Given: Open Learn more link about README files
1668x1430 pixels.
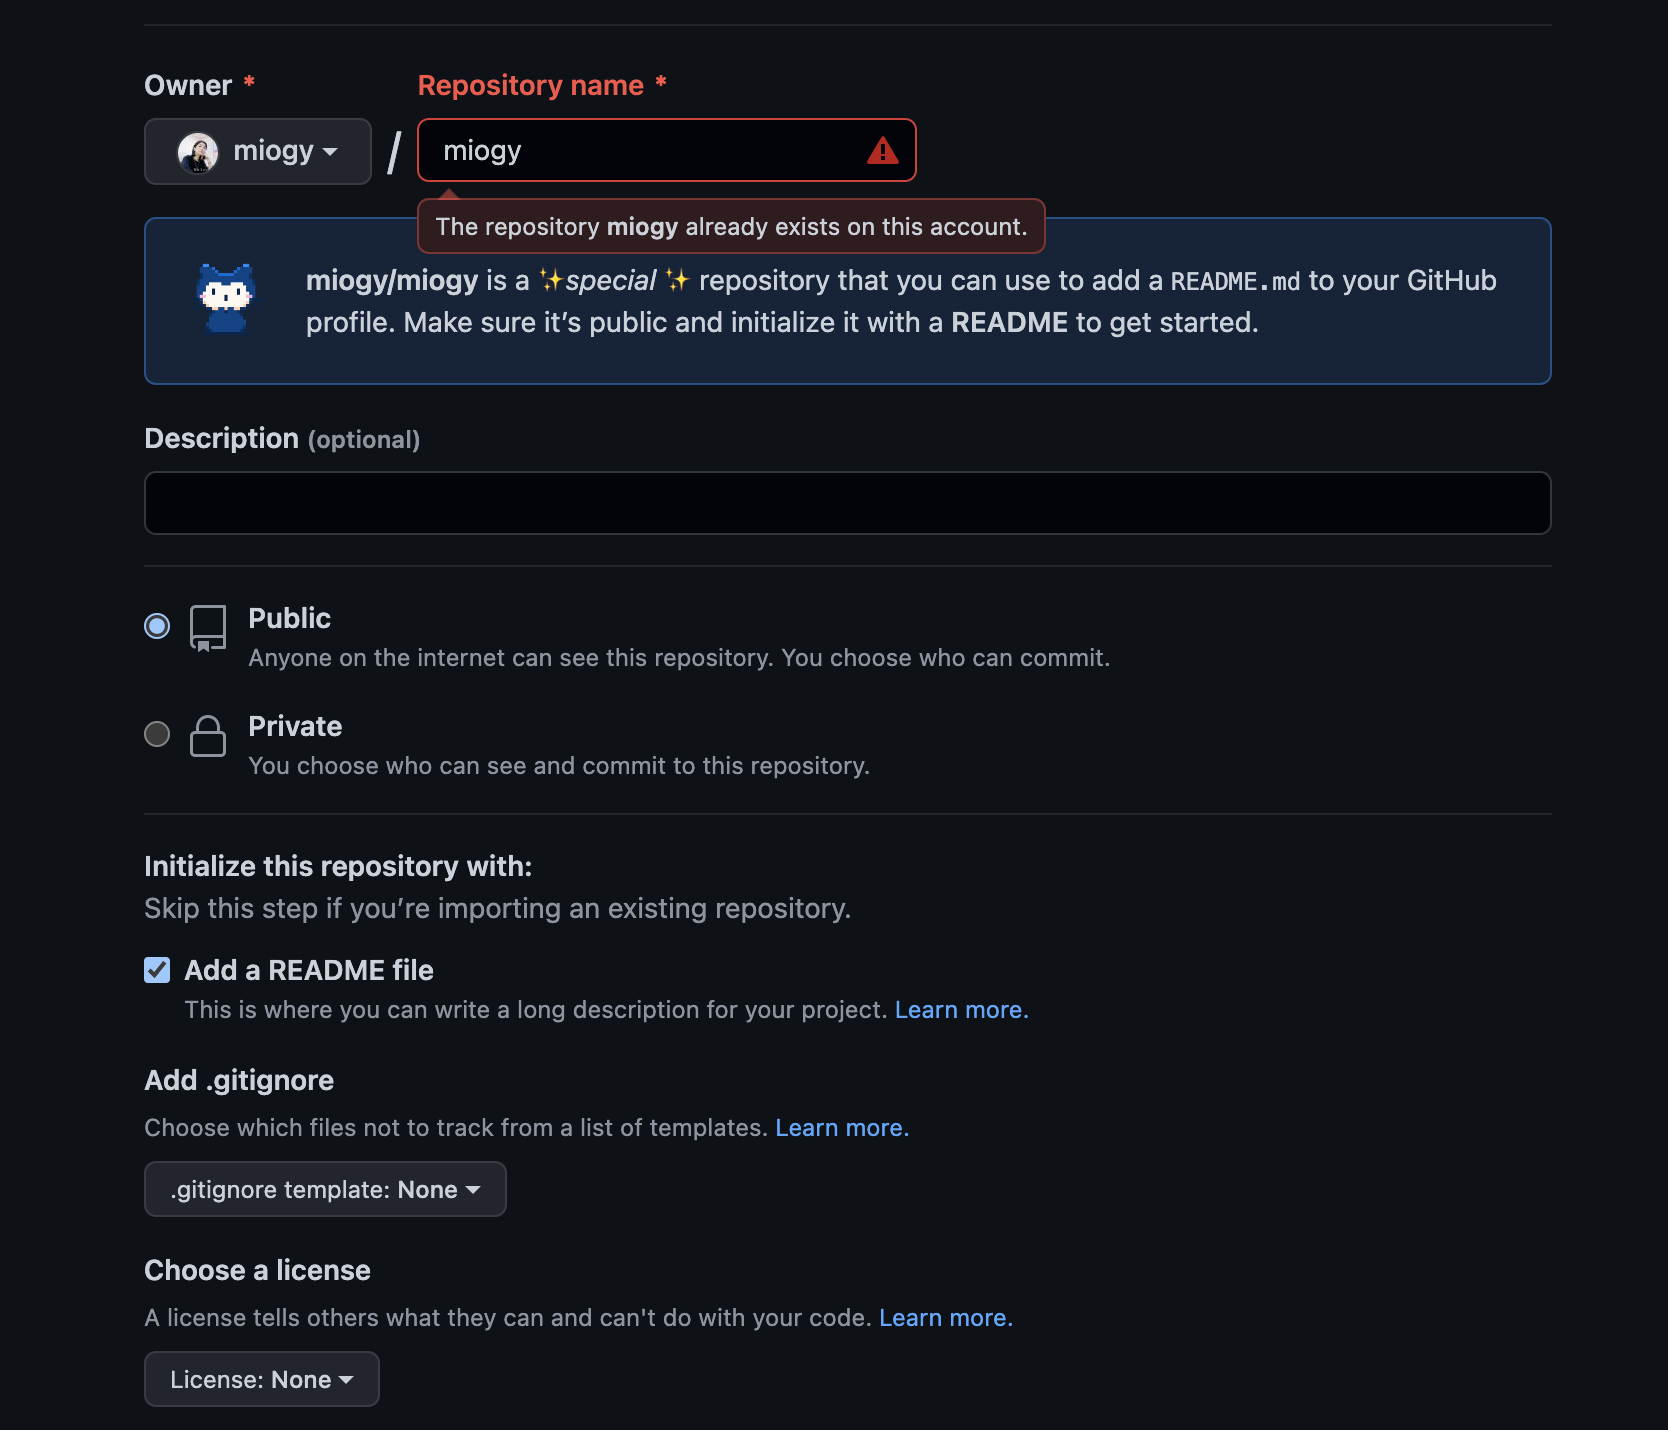Looking at the screenshot, I should (x=961, y=1010).
